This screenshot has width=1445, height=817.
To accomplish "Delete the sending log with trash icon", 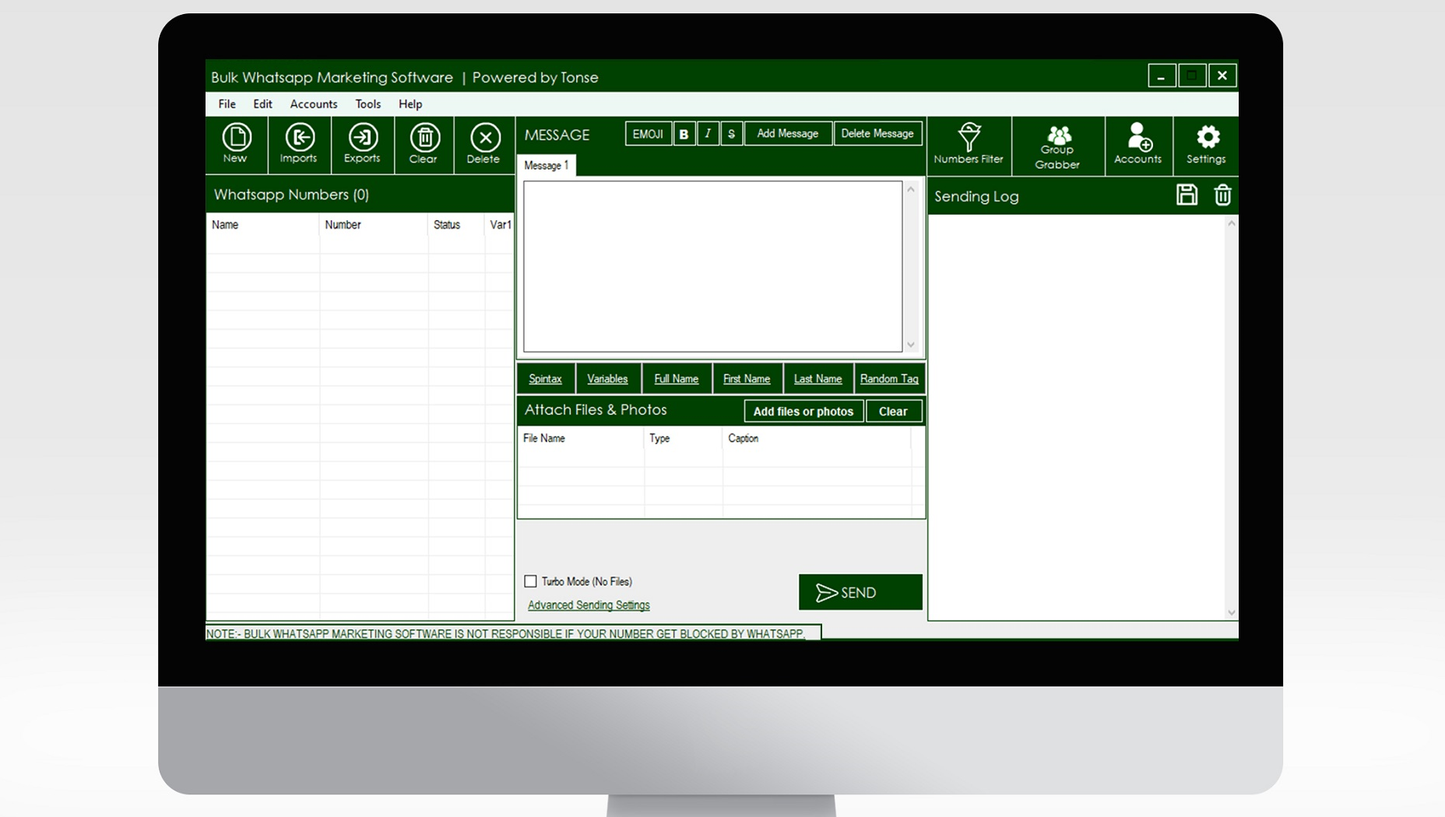I will click(x=1222, y=195).
